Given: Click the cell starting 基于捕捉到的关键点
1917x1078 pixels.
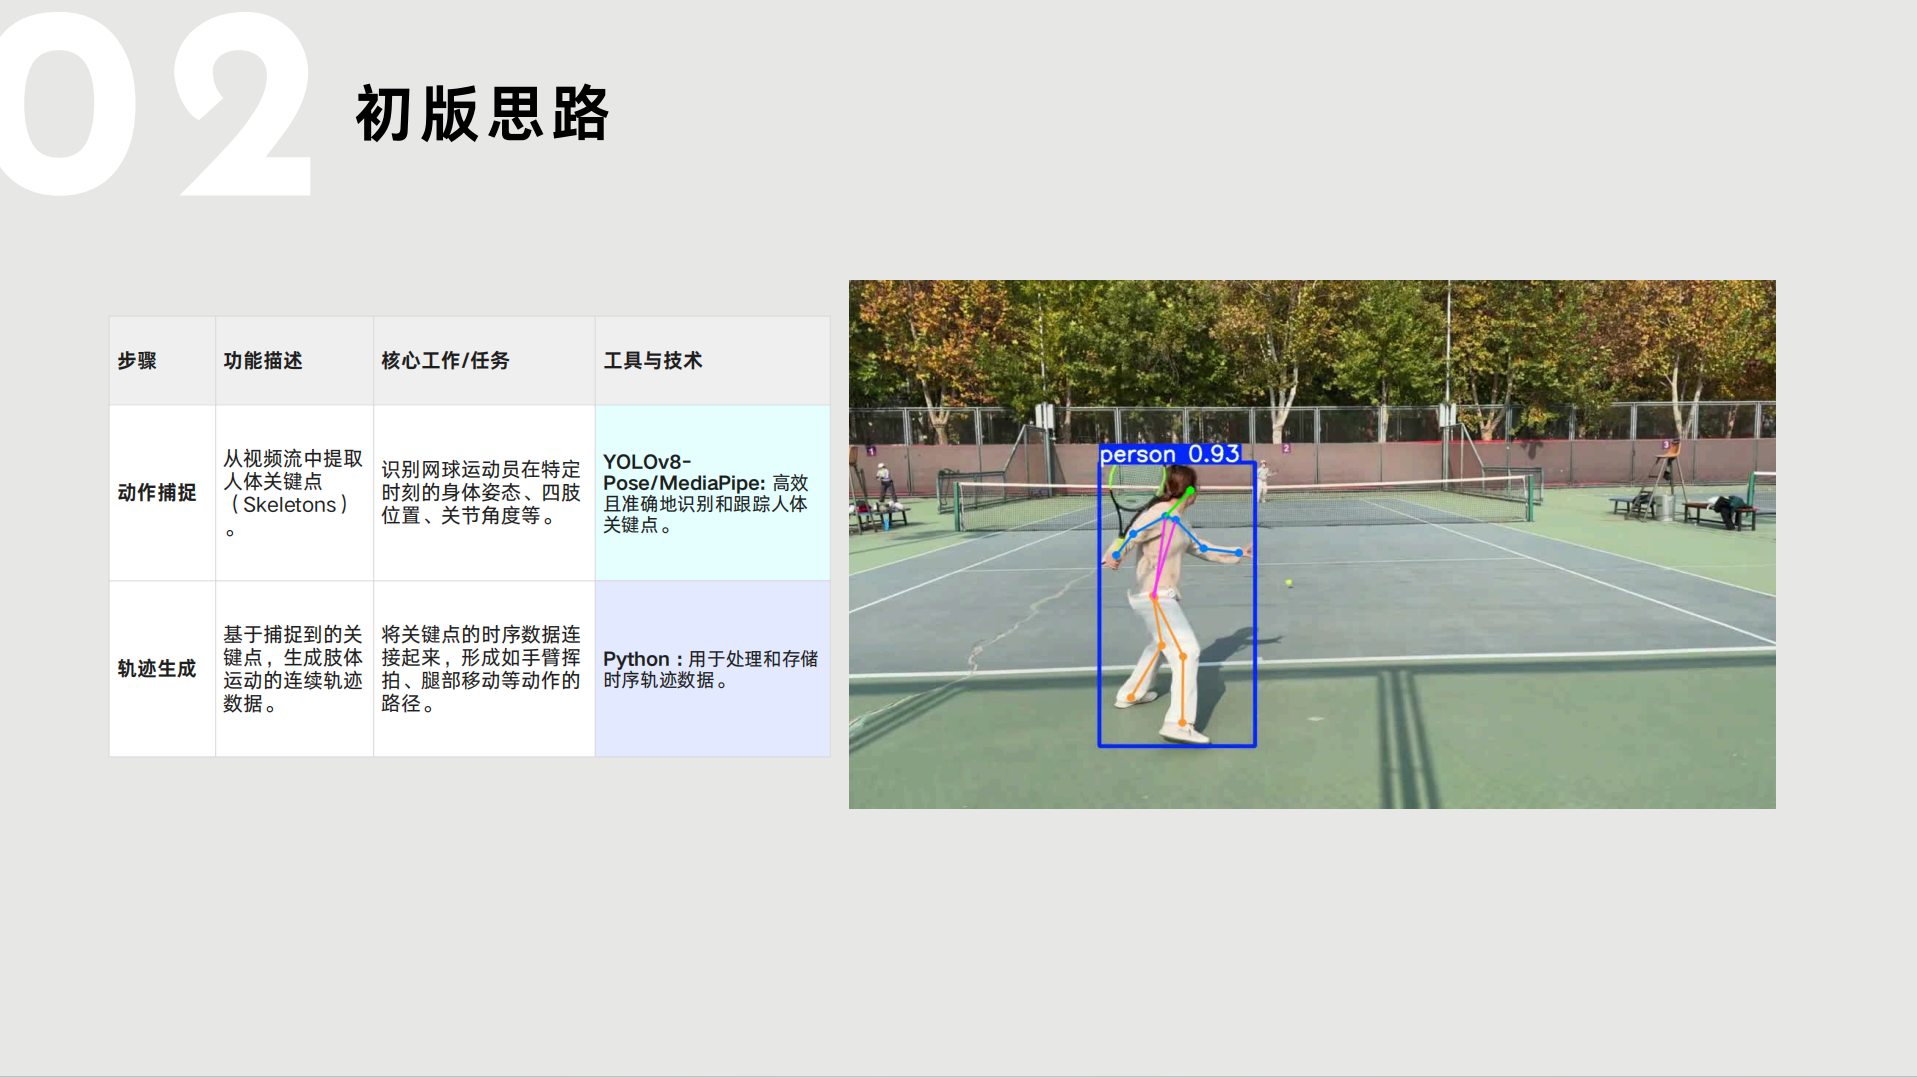Looking at the screenshot, I should click(294, 669).
